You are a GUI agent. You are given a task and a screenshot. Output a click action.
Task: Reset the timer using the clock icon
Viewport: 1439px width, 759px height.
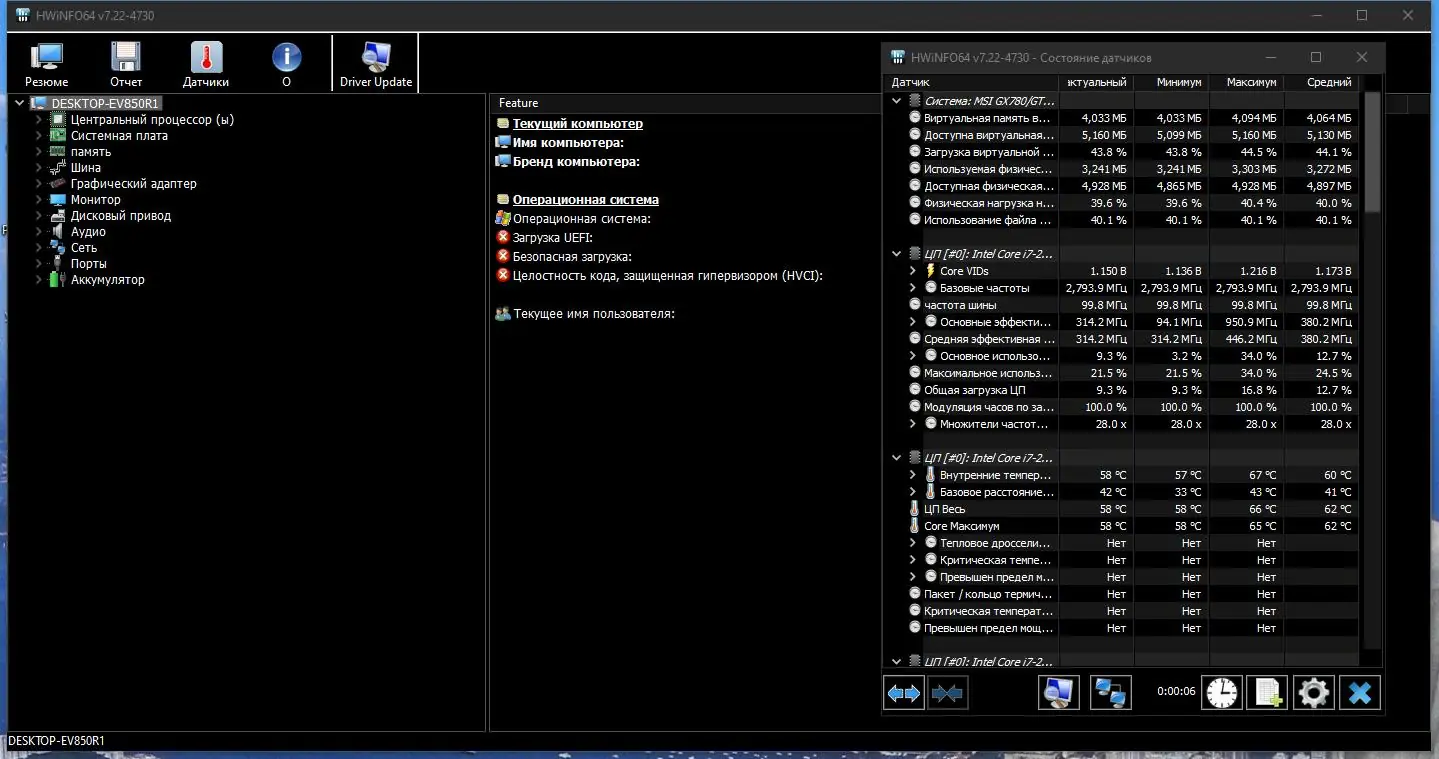[1221, 691]
